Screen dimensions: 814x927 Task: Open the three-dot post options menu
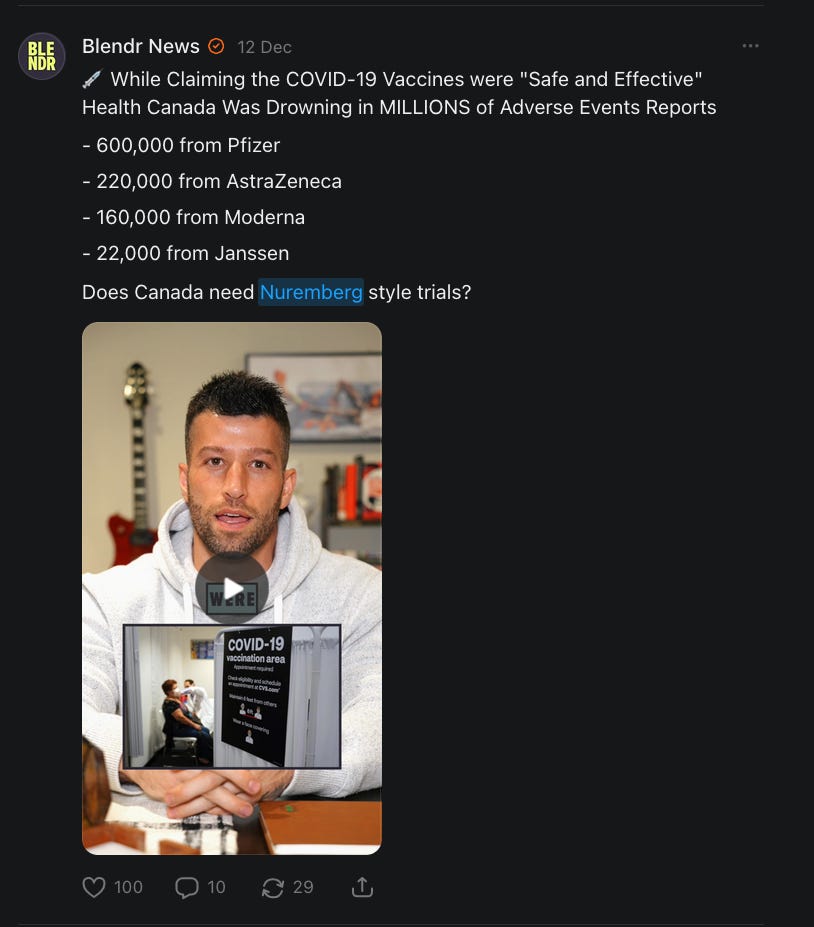pyautogui.click(x=750, y=46)
